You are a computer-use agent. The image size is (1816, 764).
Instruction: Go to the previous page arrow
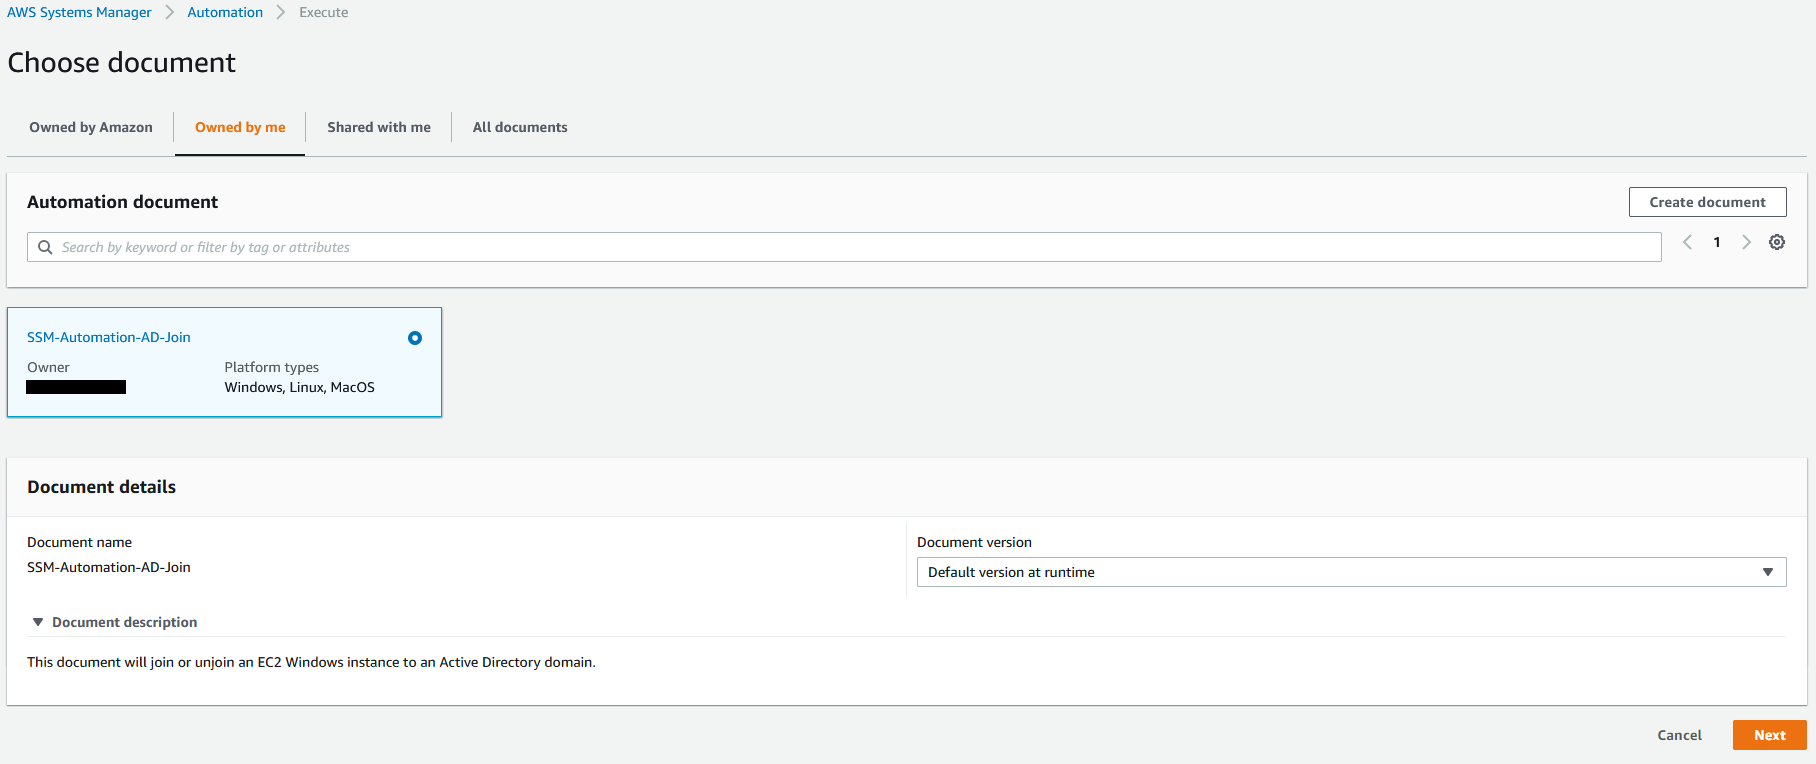[1688, 242]
